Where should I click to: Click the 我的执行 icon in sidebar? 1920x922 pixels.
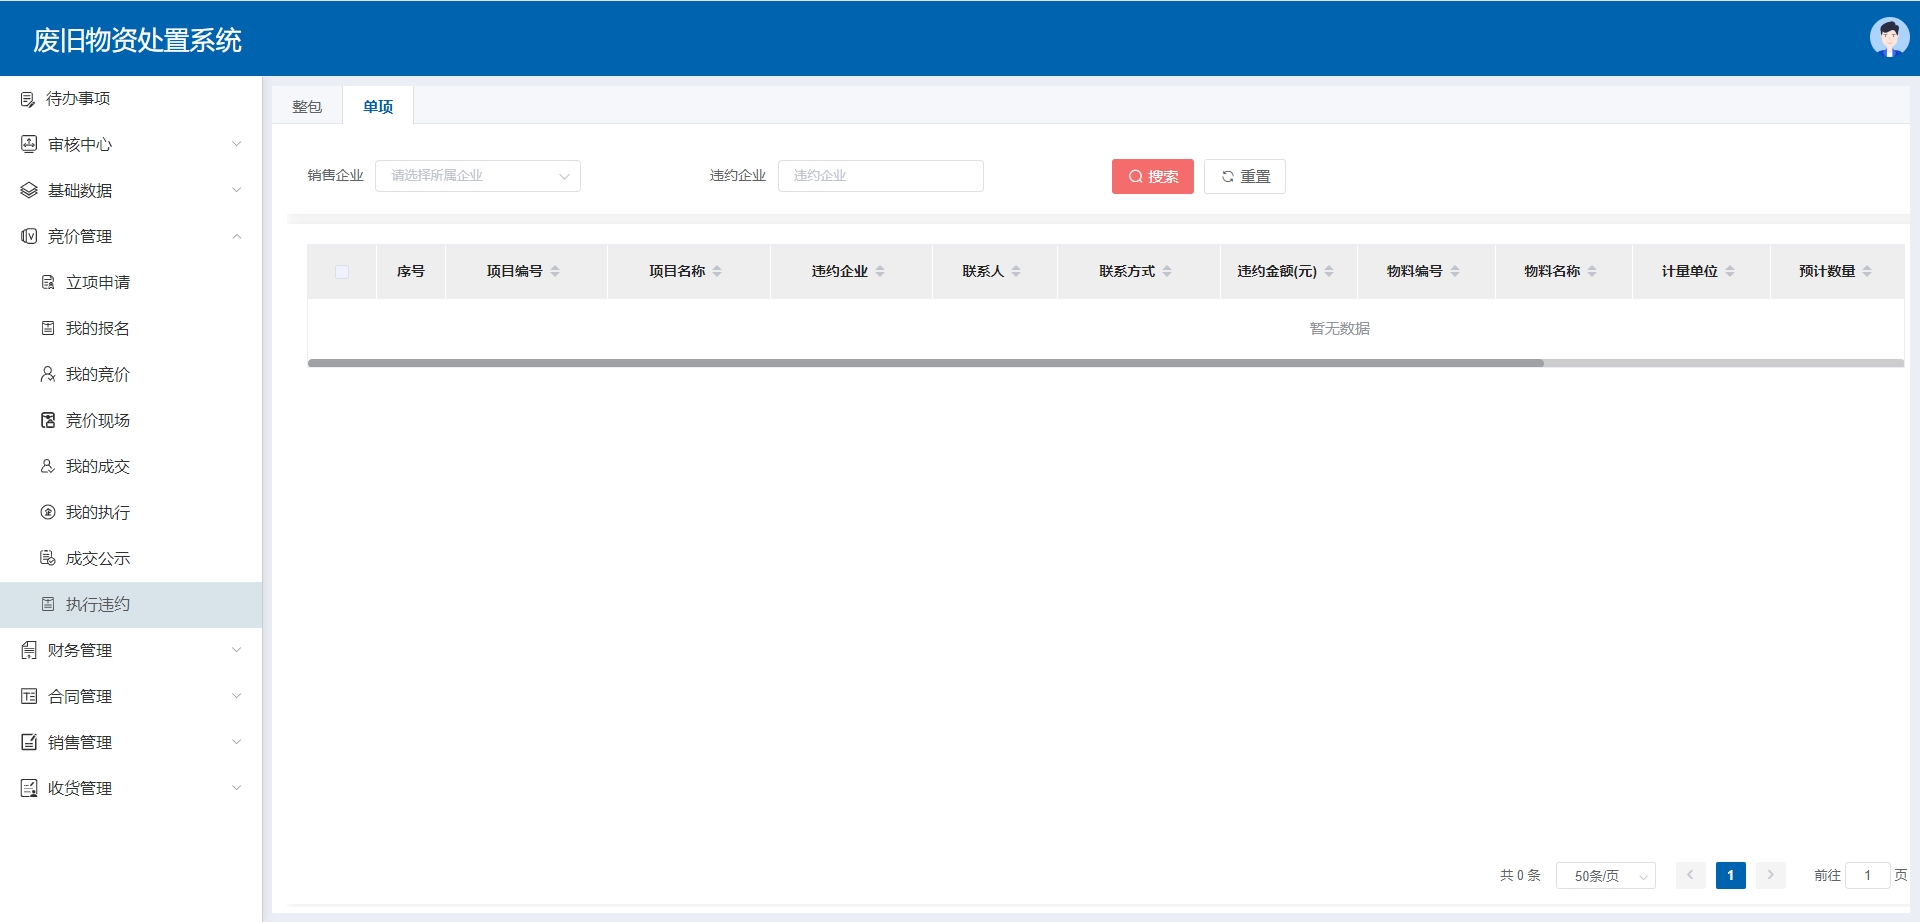(x=48, y=512)
